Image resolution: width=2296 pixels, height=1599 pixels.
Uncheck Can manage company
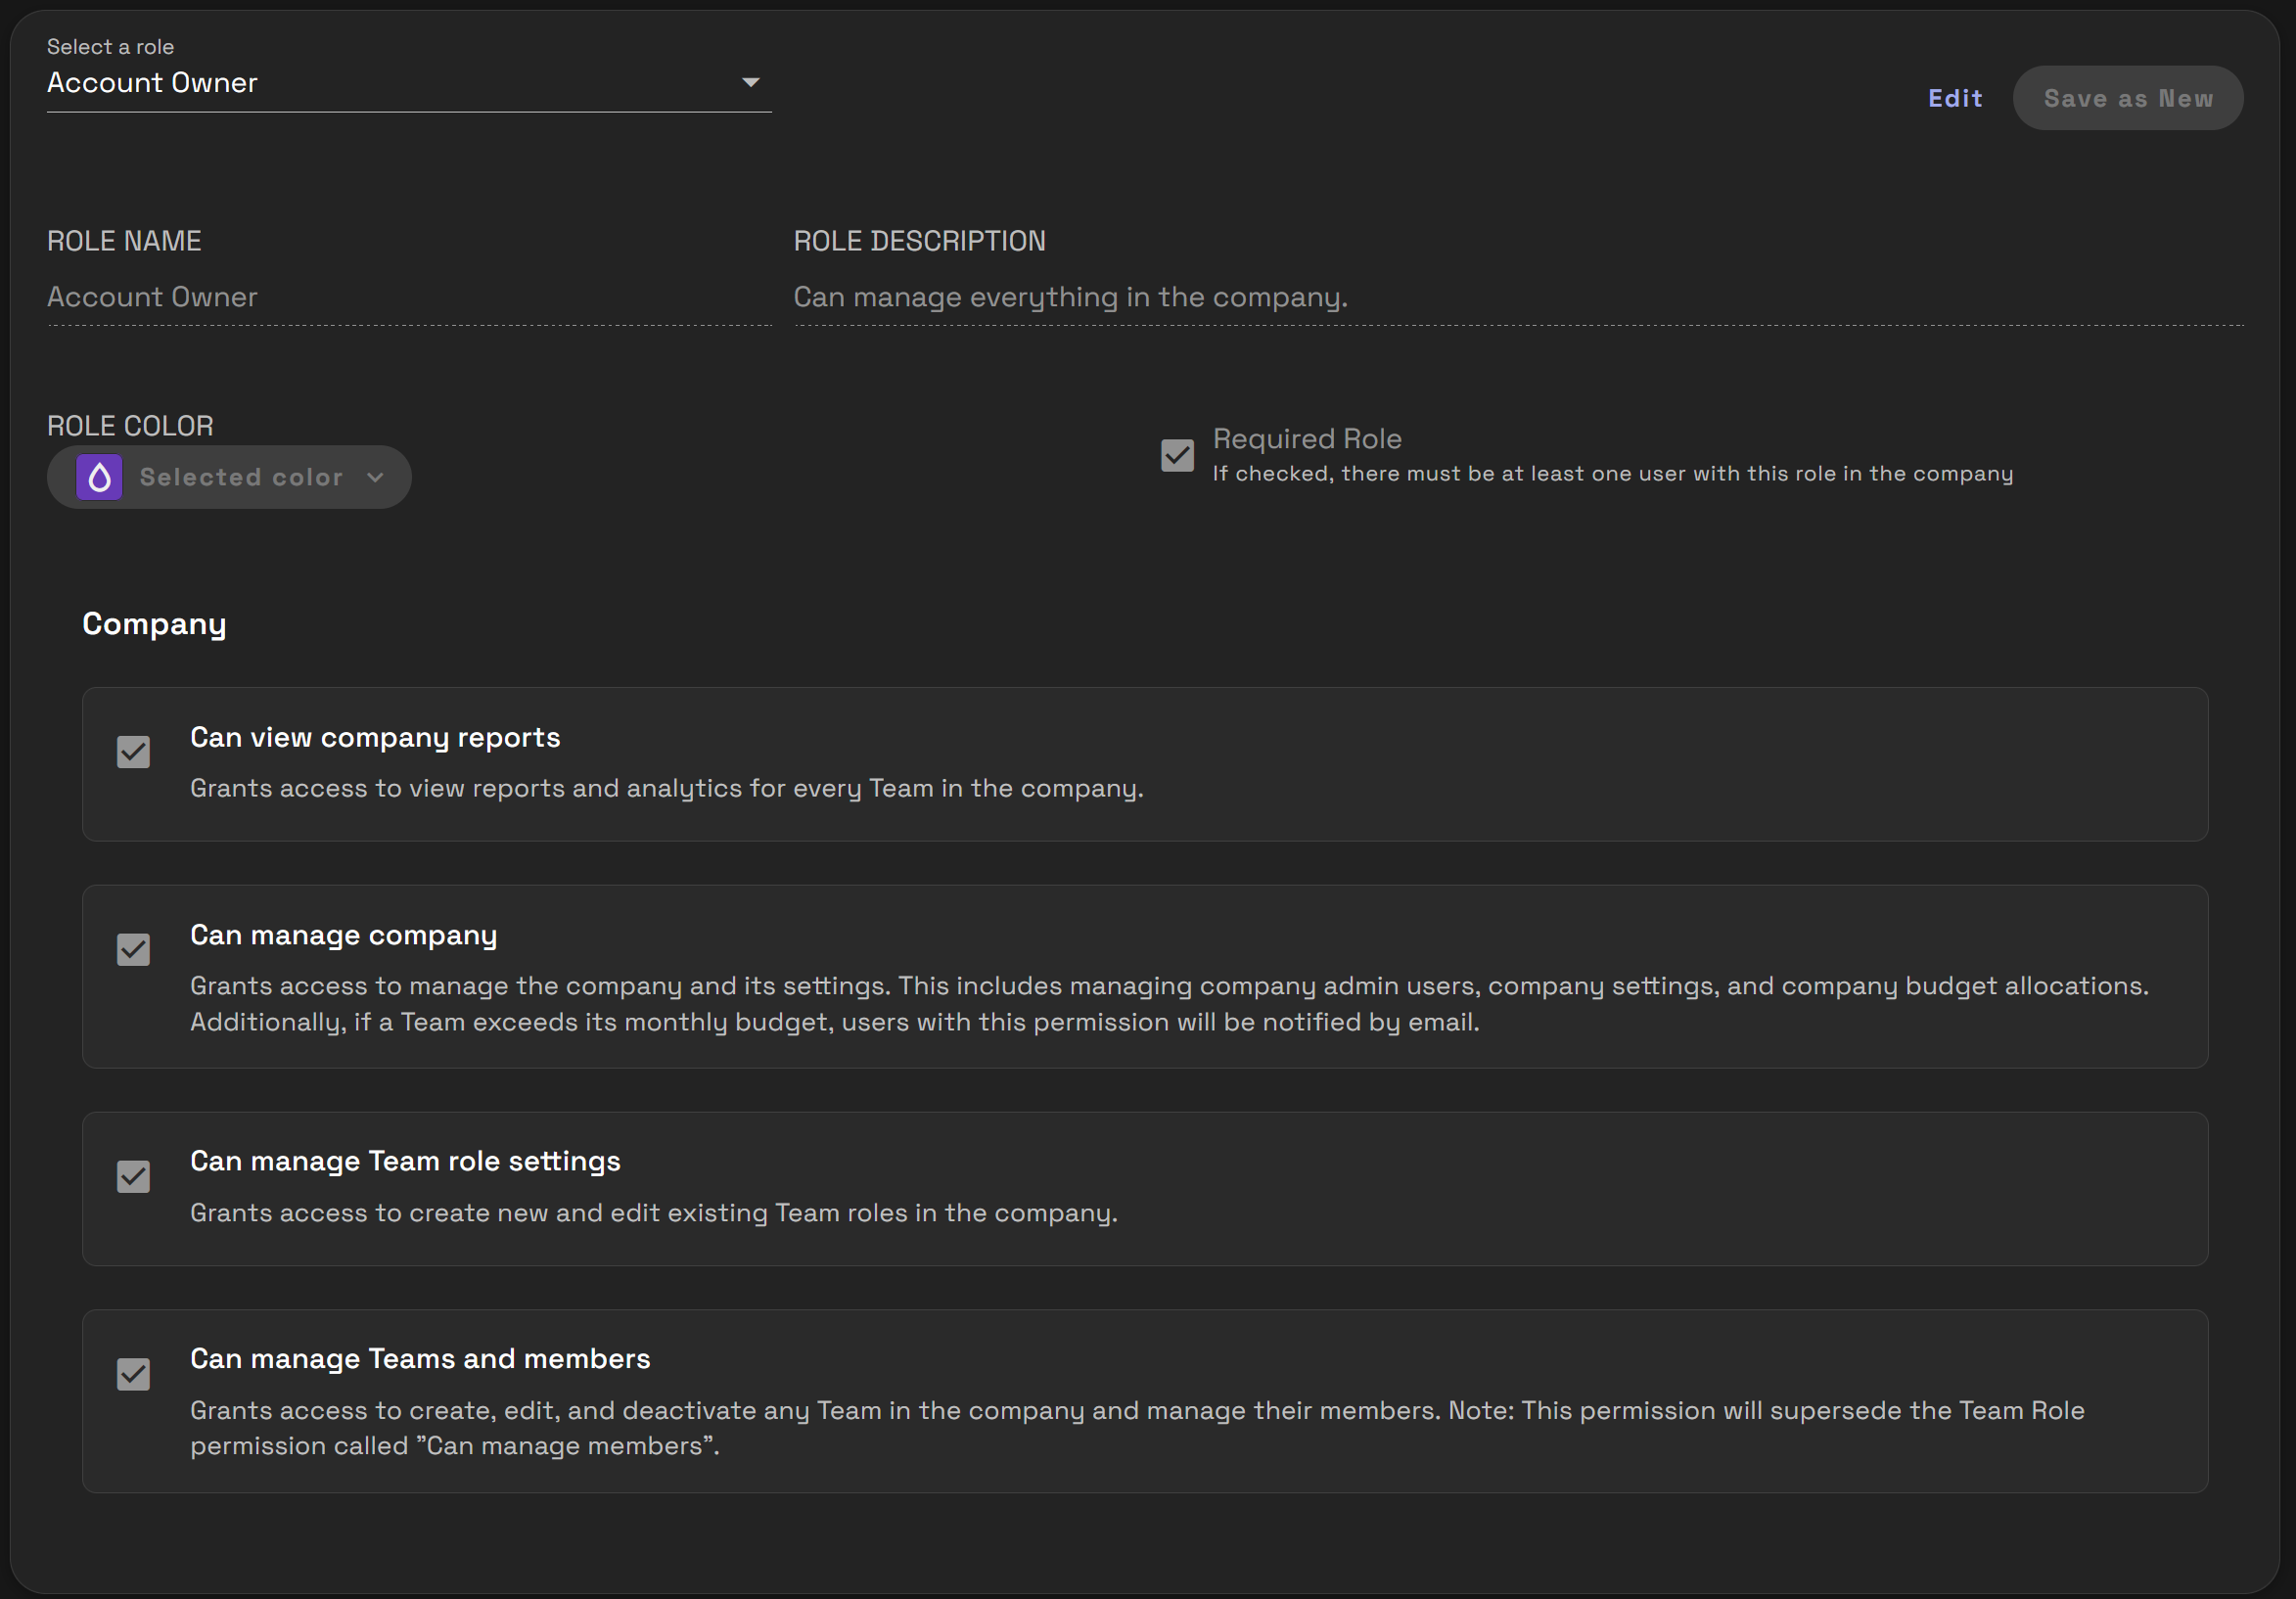[x=133, y=949]
